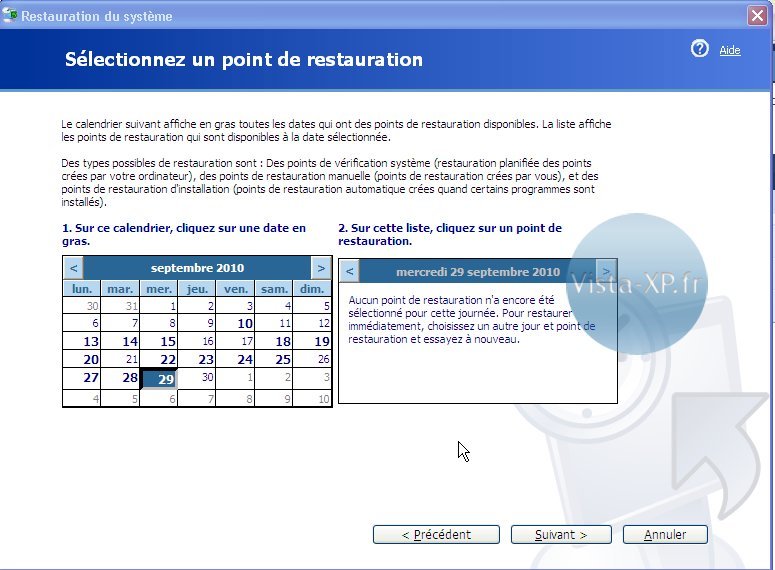The image size is (775, 570).
Task: Select September 10 in the calendar
Action: click(245, 324)
